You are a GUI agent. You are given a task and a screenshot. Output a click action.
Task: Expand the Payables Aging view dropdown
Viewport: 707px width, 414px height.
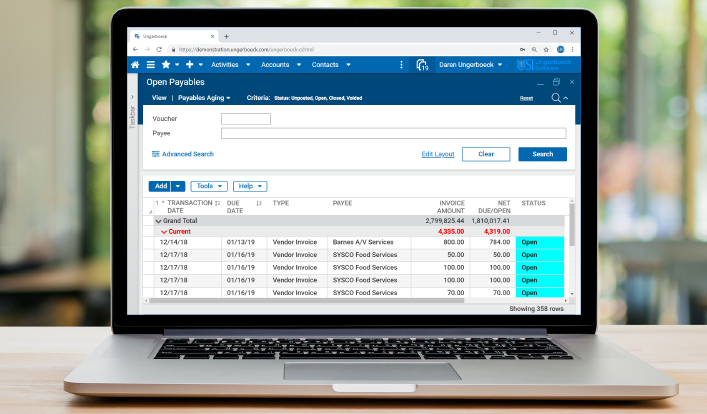(204, 98)
